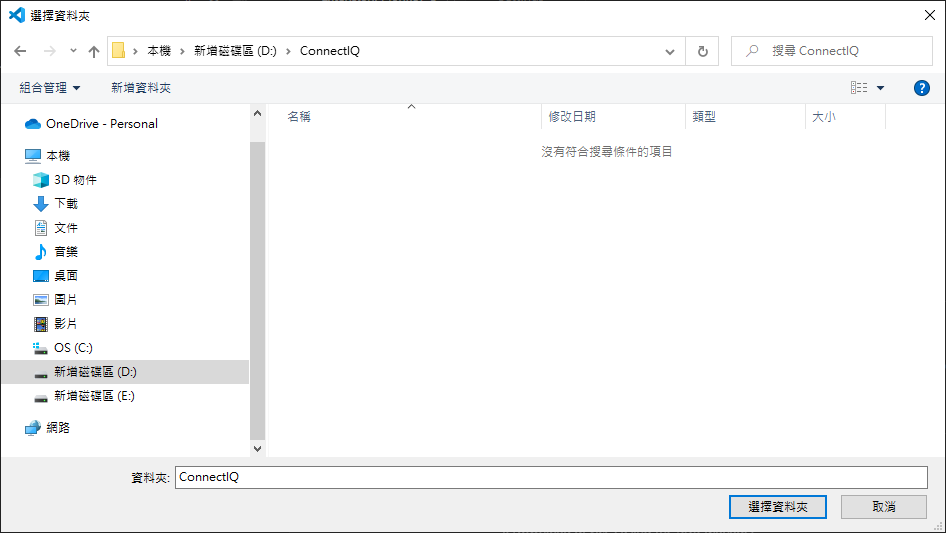Go back with the left arrow
946x533 pixels.
pyautogui.click(x=20, y=51)
